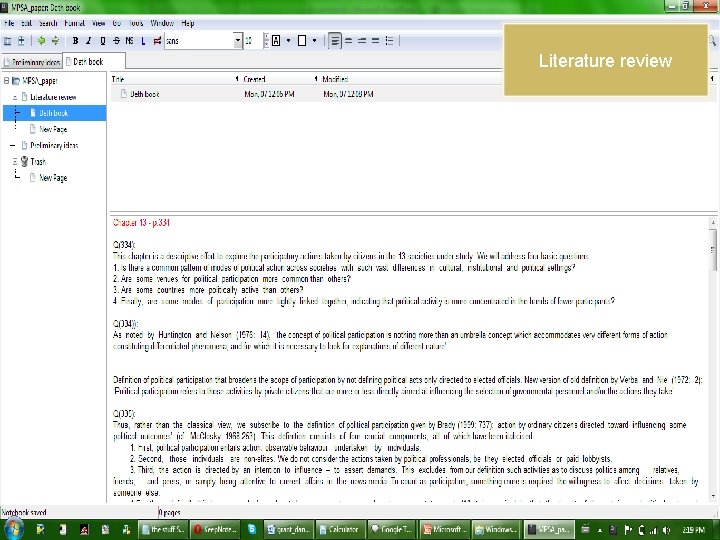Sort list by Title column

174,79
